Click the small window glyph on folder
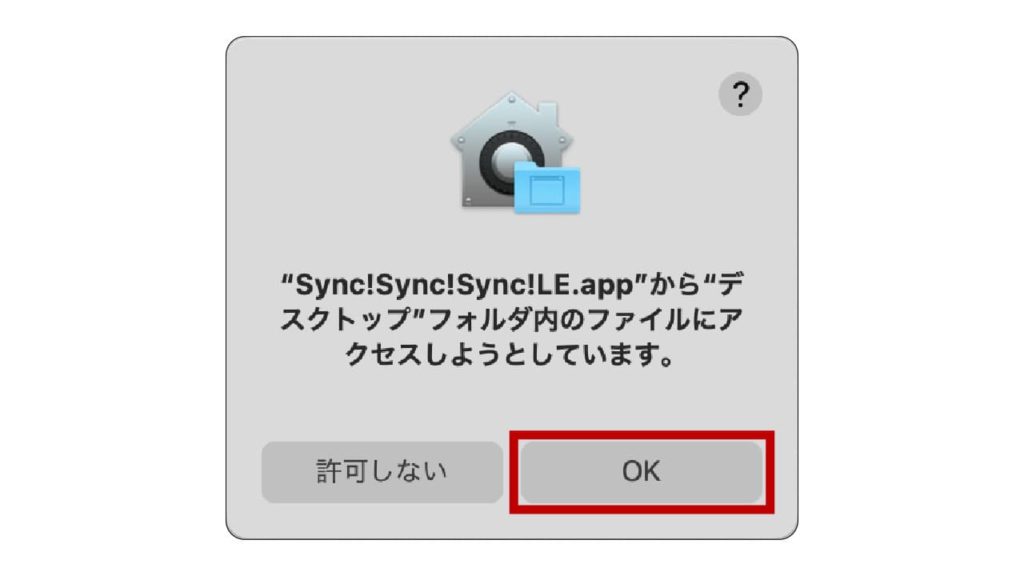The image size is (1024, 576). pos(547,190)
